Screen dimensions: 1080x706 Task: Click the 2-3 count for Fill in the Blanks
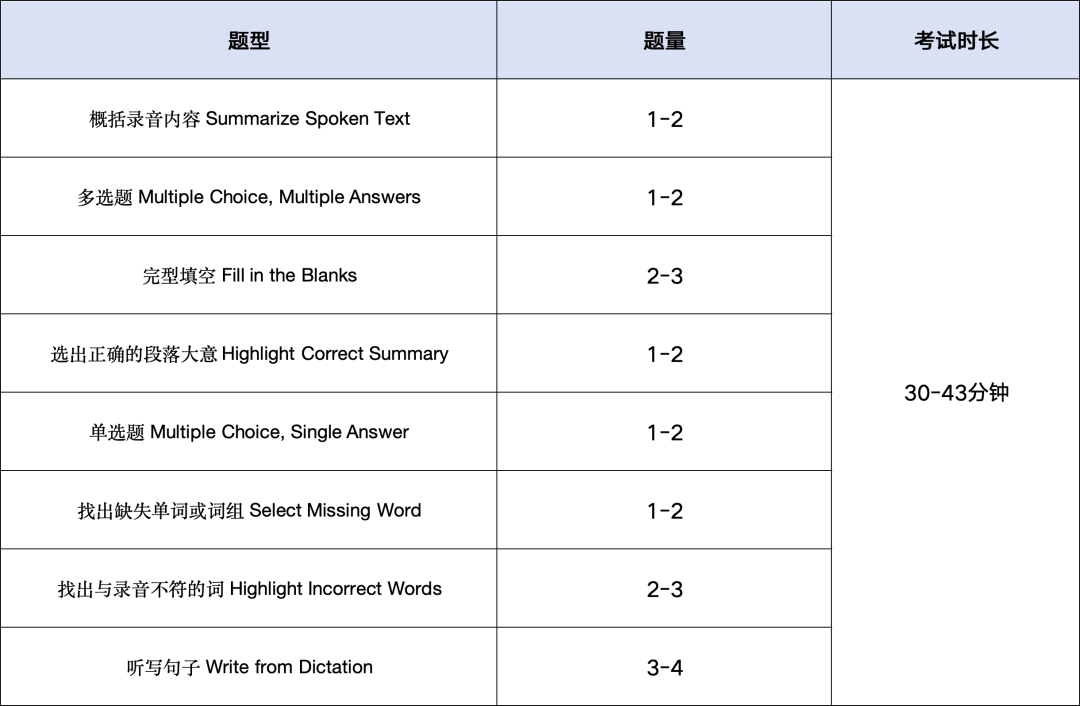[664, 276]
